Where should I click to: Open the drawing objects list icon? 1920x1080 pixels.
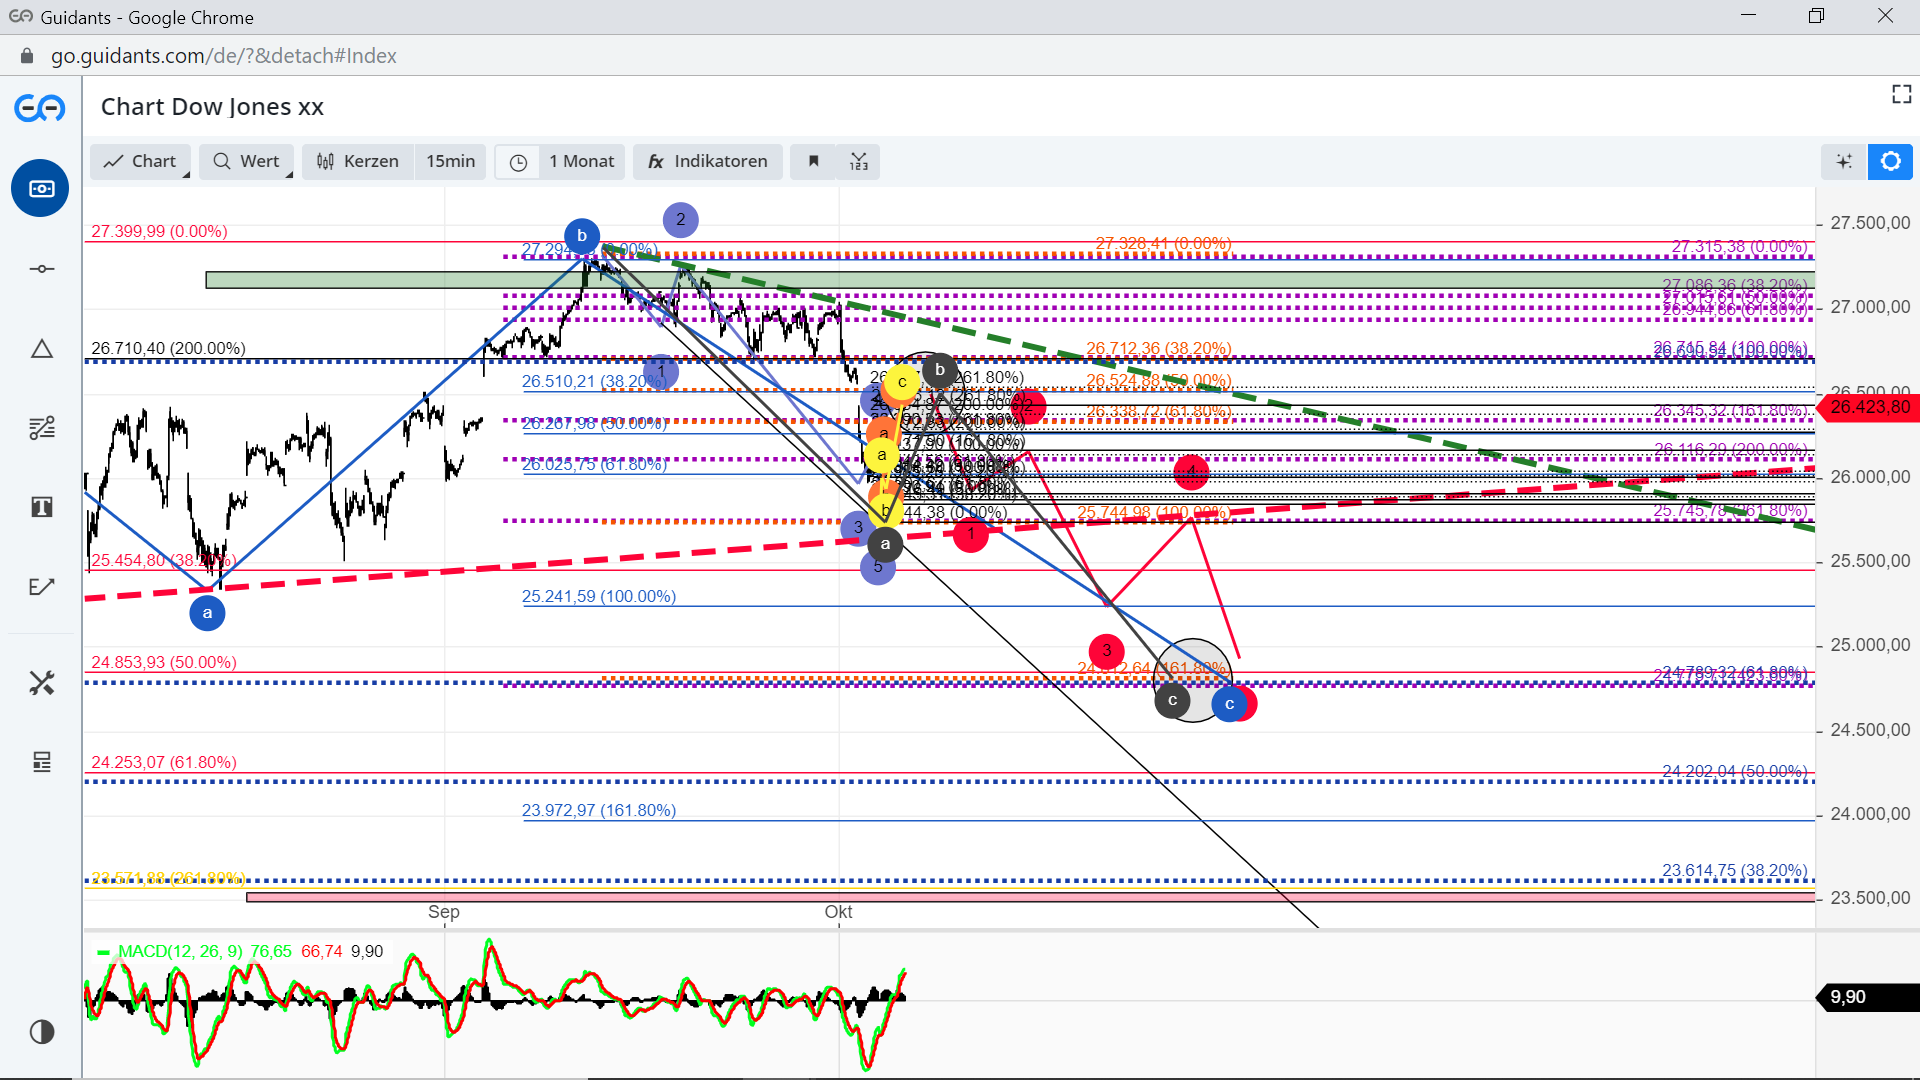[41, 762]
